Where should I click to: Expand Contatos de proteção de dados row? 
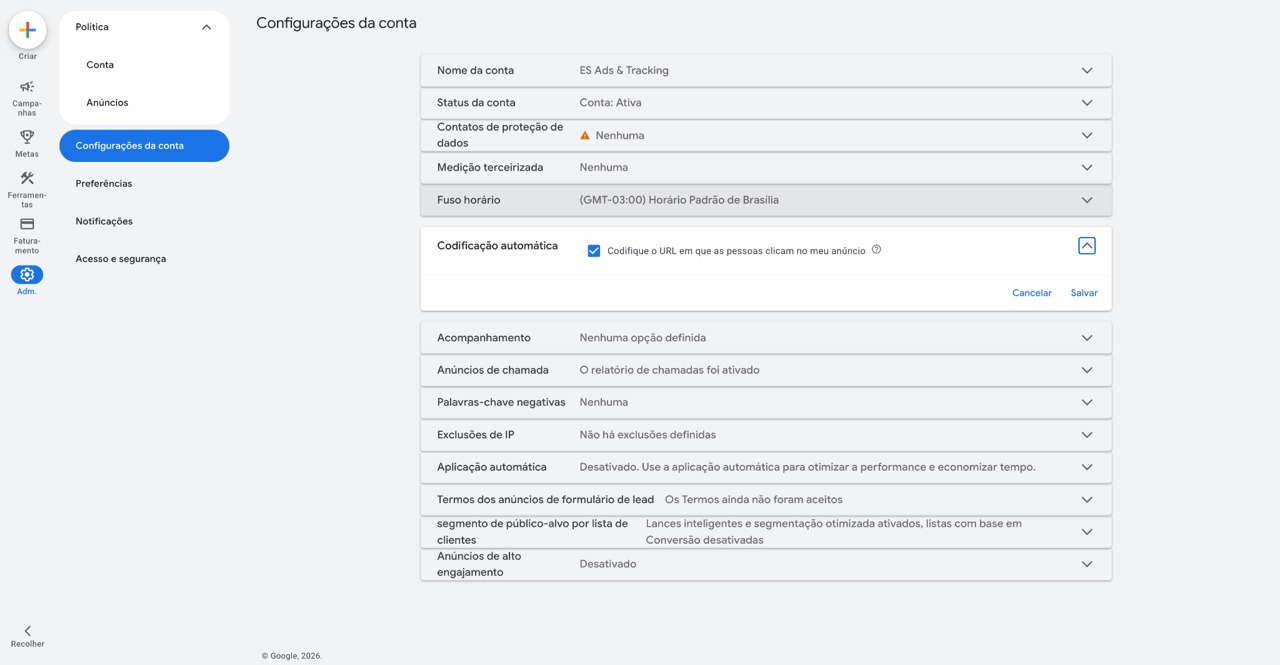(x=766, y=135)
